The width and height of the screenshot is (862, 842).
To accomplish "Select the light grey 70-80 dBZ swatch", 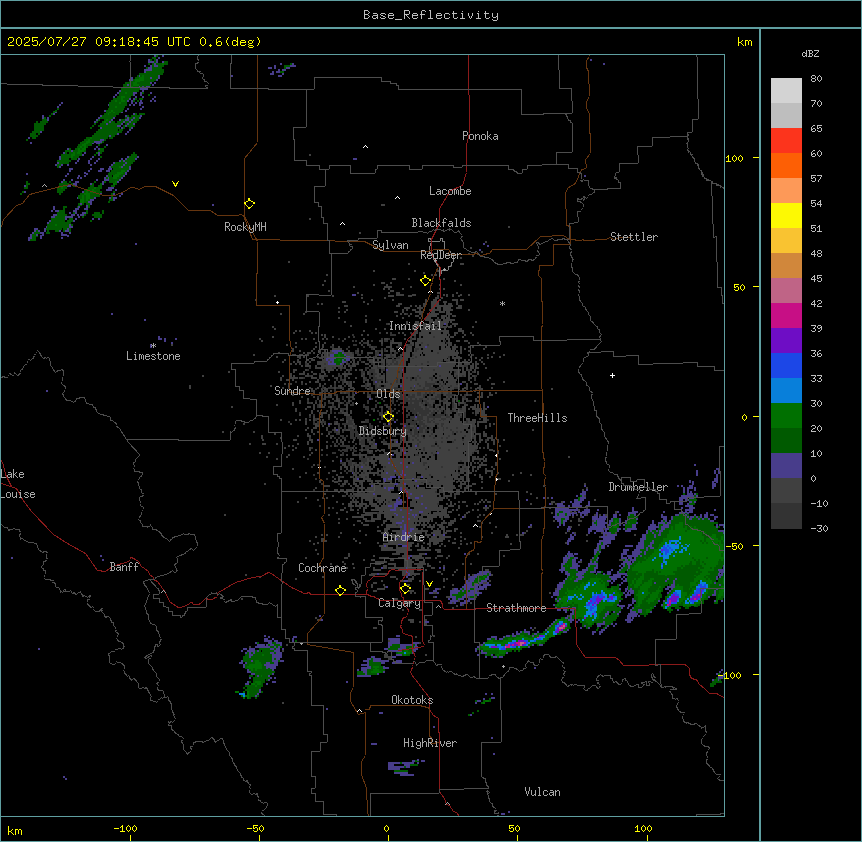I will (786, 91).
